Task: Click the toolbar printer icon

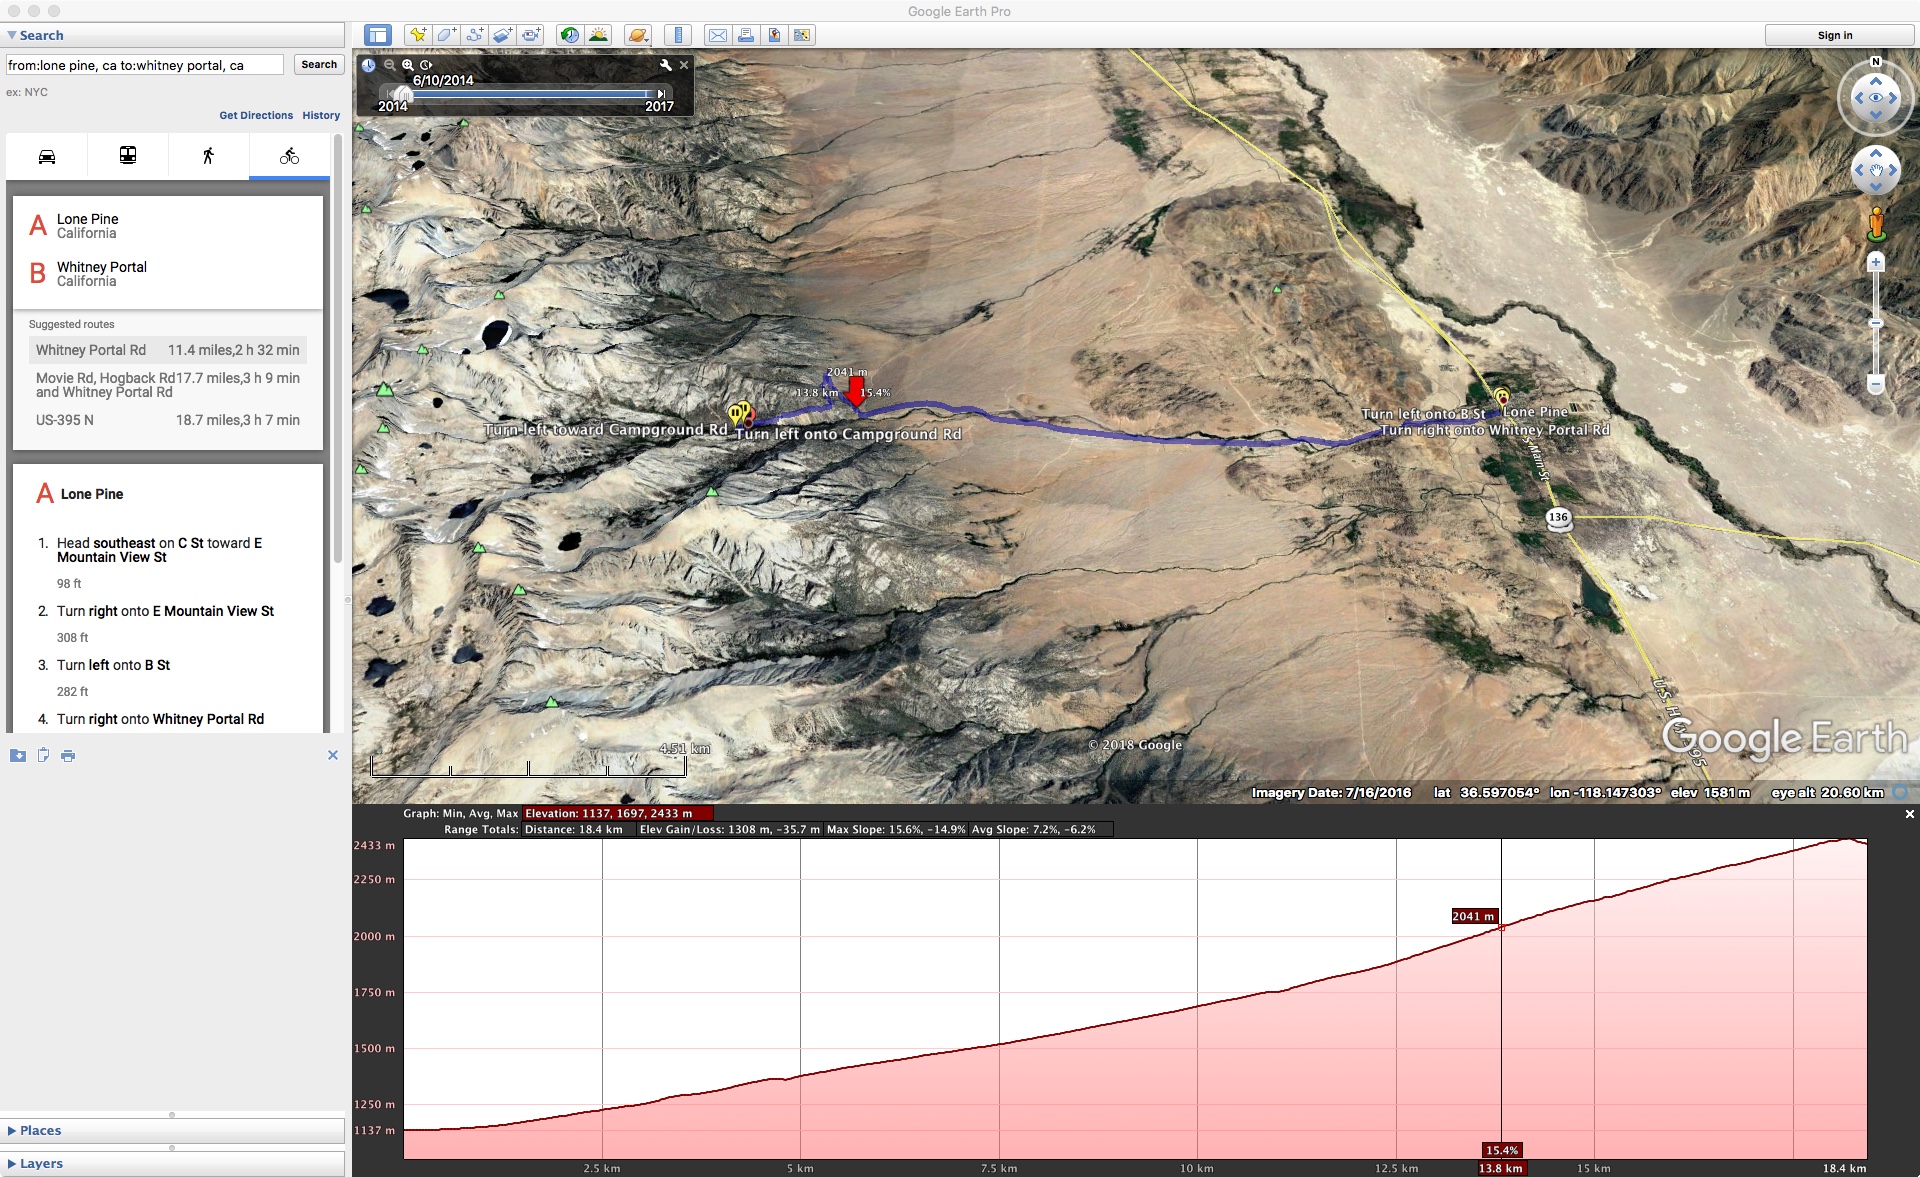Action: point(745,35)
